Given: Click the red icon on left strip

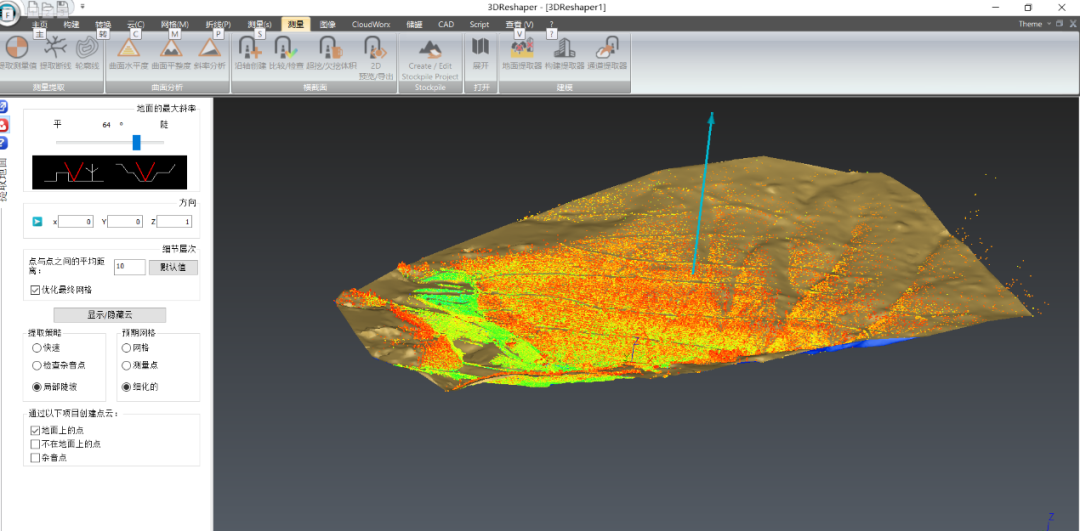Looking at the screenshot, I should tap(3, 125).
